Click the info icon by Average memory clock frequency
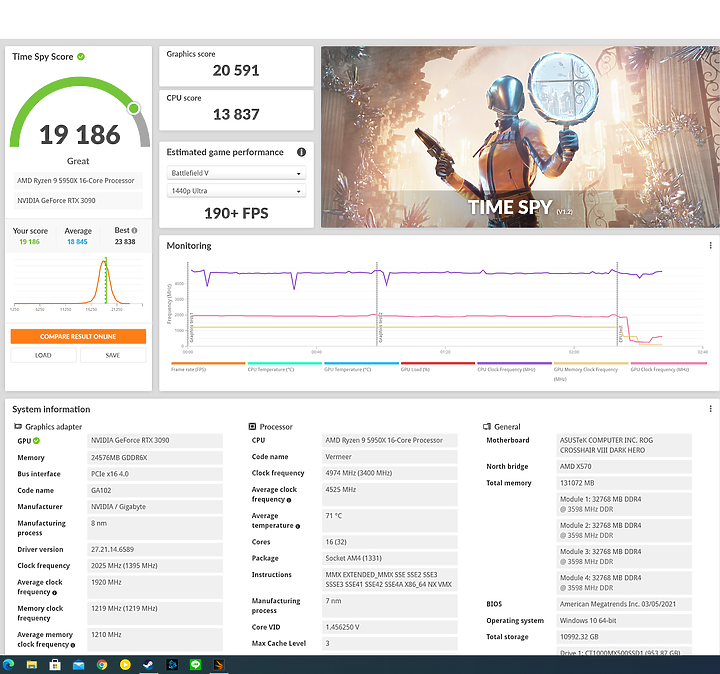The height and width of the screenshot is (674, 720). tap(73, 645)
